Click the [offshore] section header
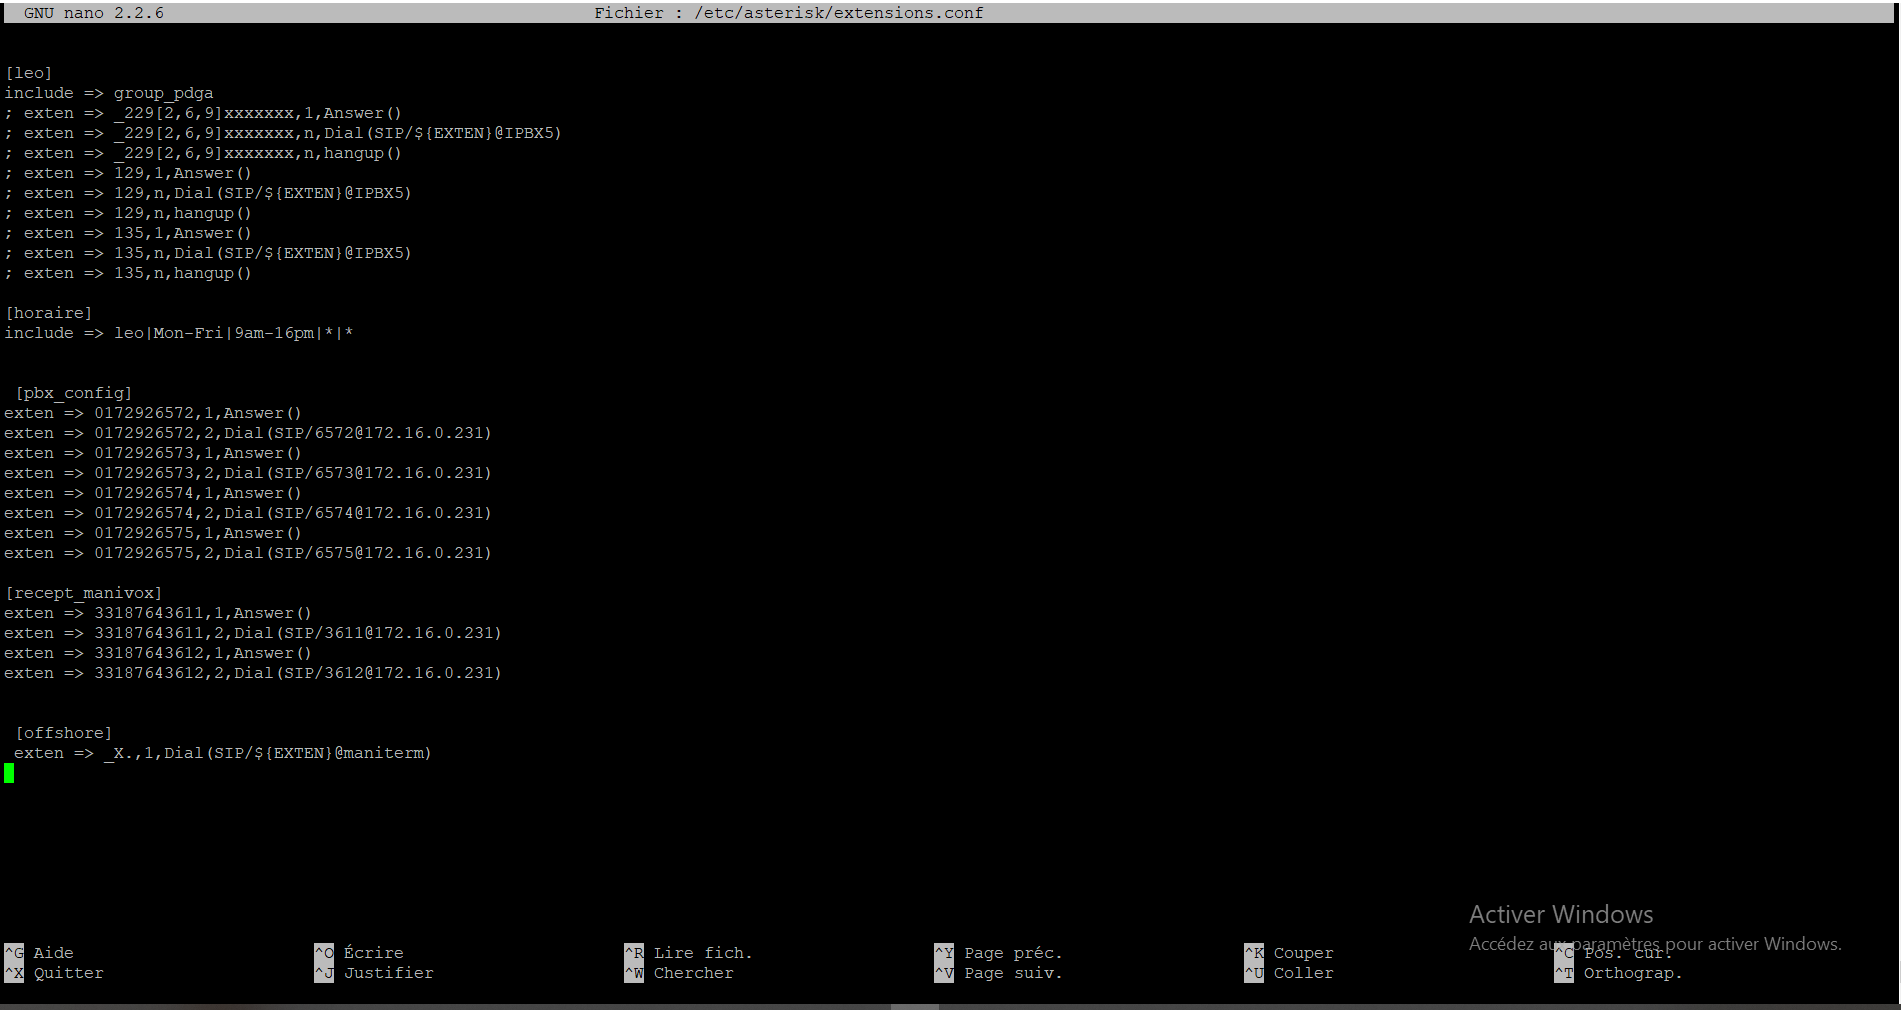Image resolution: width=1901 pixels, height=1010 pixels. (x=64, y=733)
